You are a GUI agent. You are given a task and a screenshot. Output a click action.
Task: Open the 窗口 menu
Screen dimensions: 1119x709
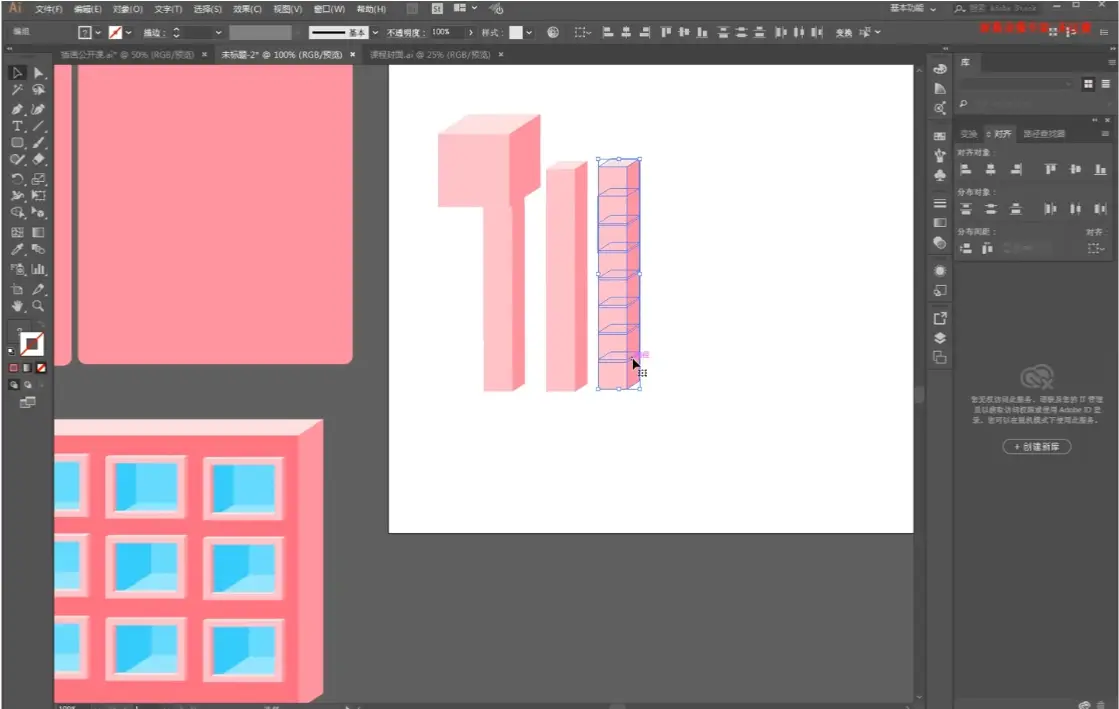pyautogui.click(x=331, y=8)
